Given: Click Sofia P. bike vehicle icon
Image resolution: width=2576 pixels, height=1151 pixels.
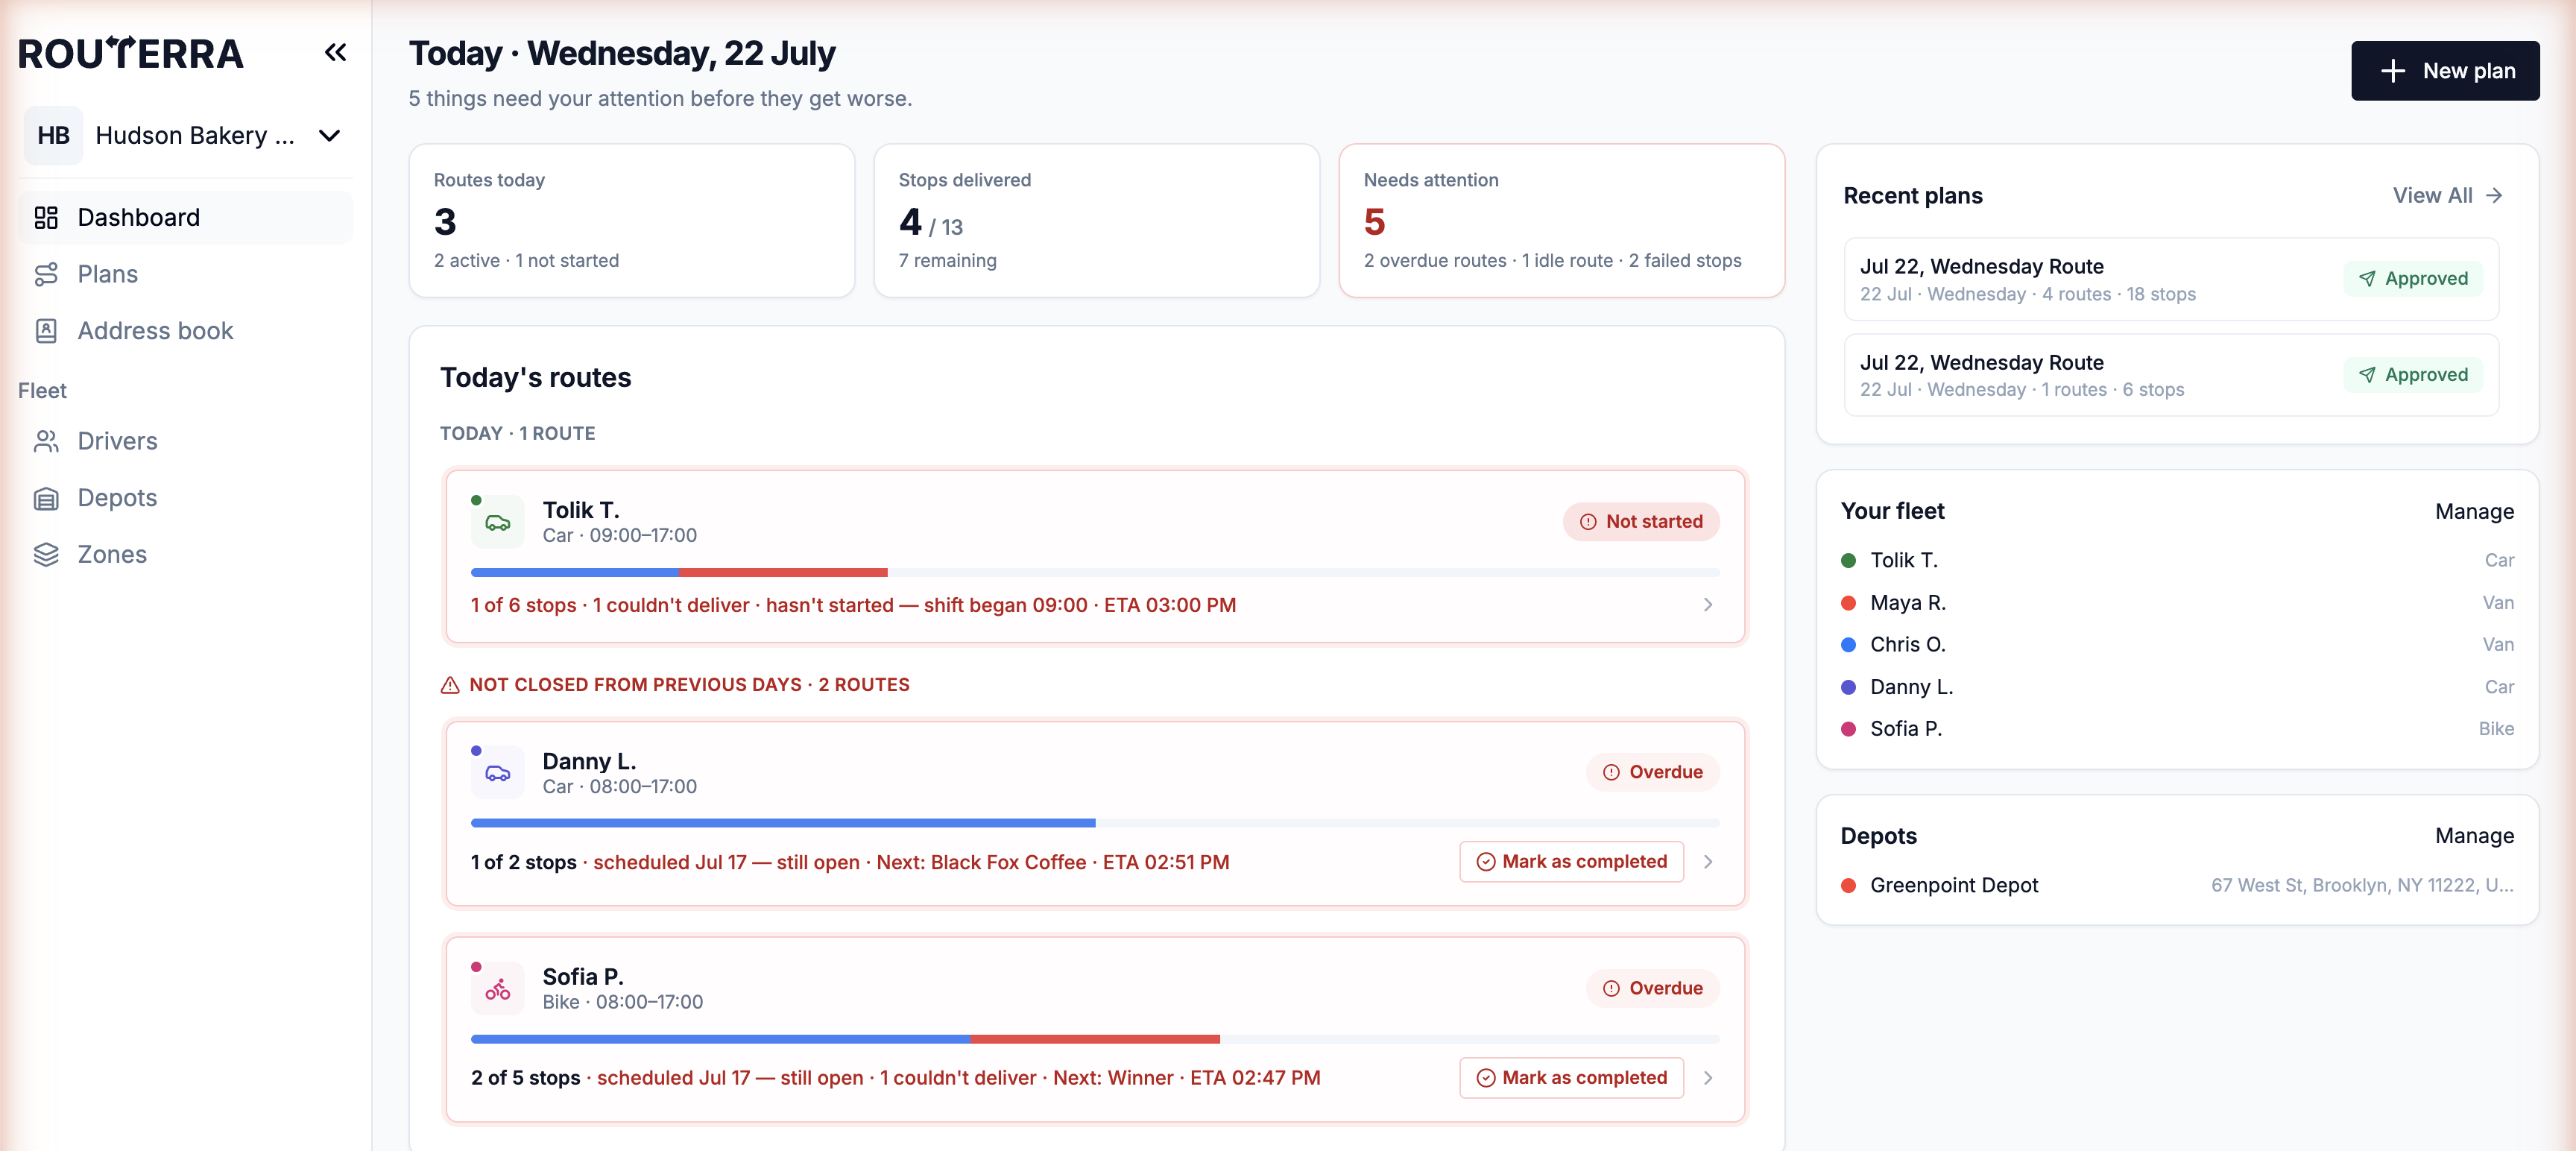Looking at the screenshot, I should tap(497, 988).
